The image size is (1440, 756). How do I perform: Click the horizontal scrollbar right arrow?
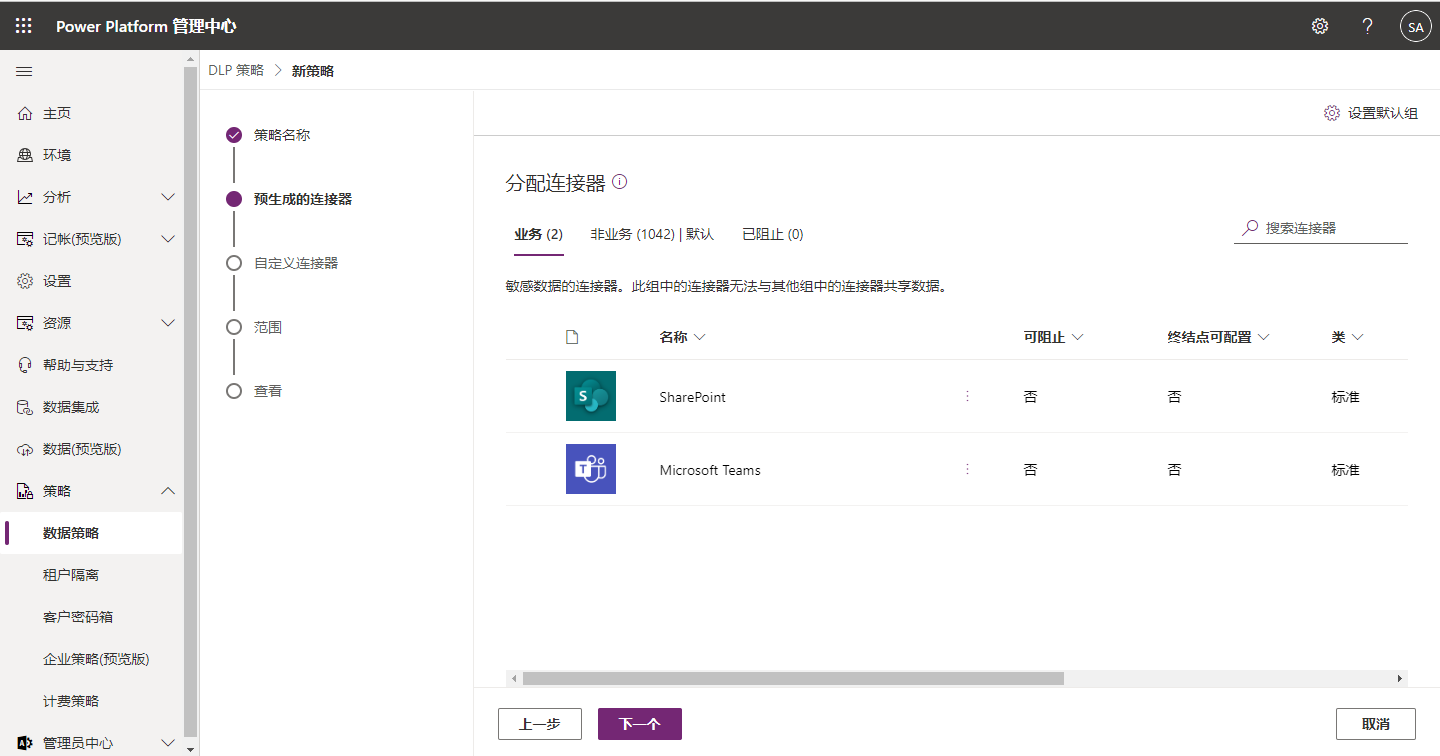point(1400,678)
